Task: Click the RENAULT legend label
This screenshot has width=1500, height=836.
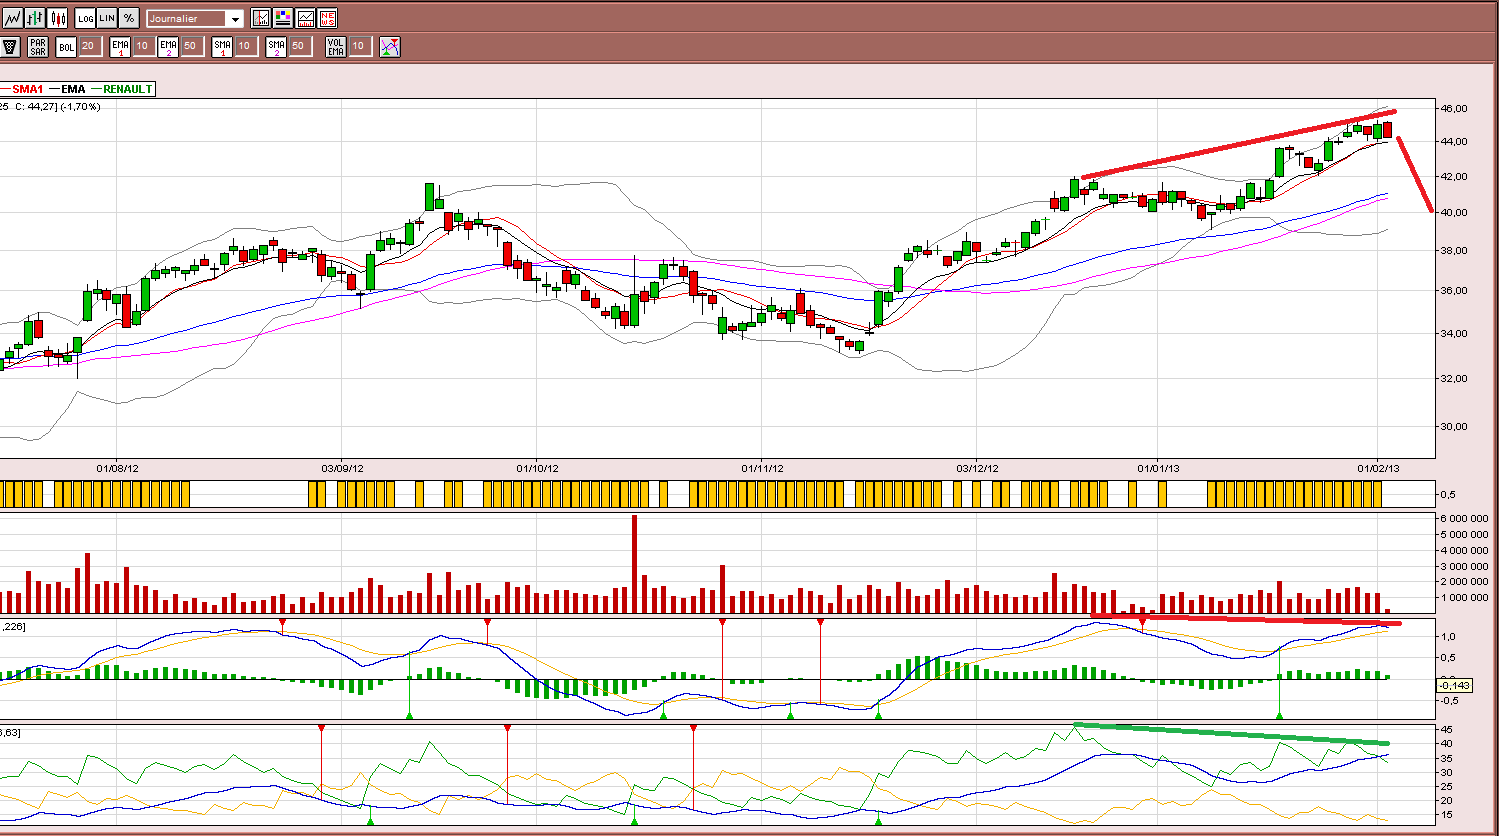Action: point(129,89)
